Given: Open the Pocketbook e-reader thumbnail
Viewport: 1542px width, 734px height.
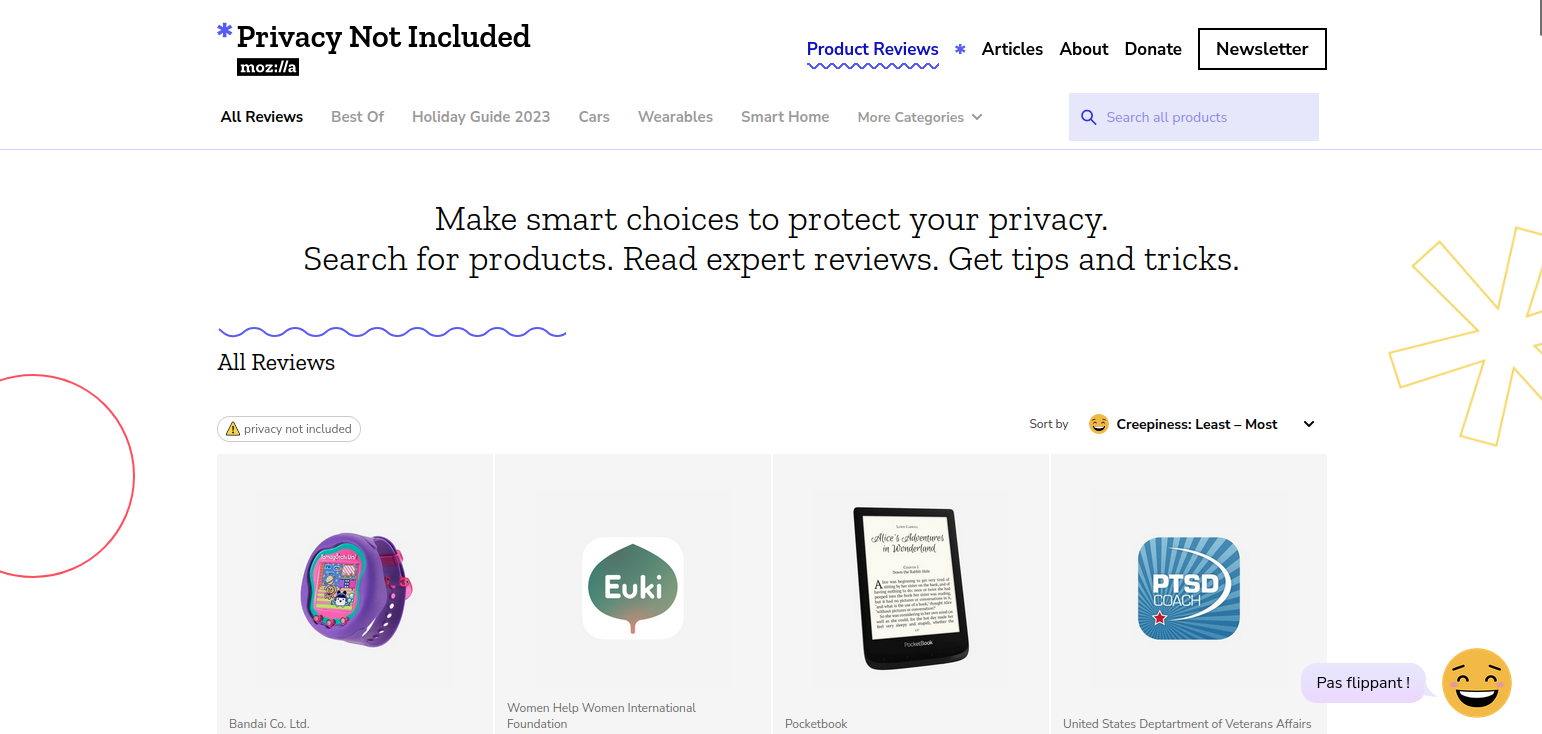Looking at the screenshot, I should pos(911,588).
